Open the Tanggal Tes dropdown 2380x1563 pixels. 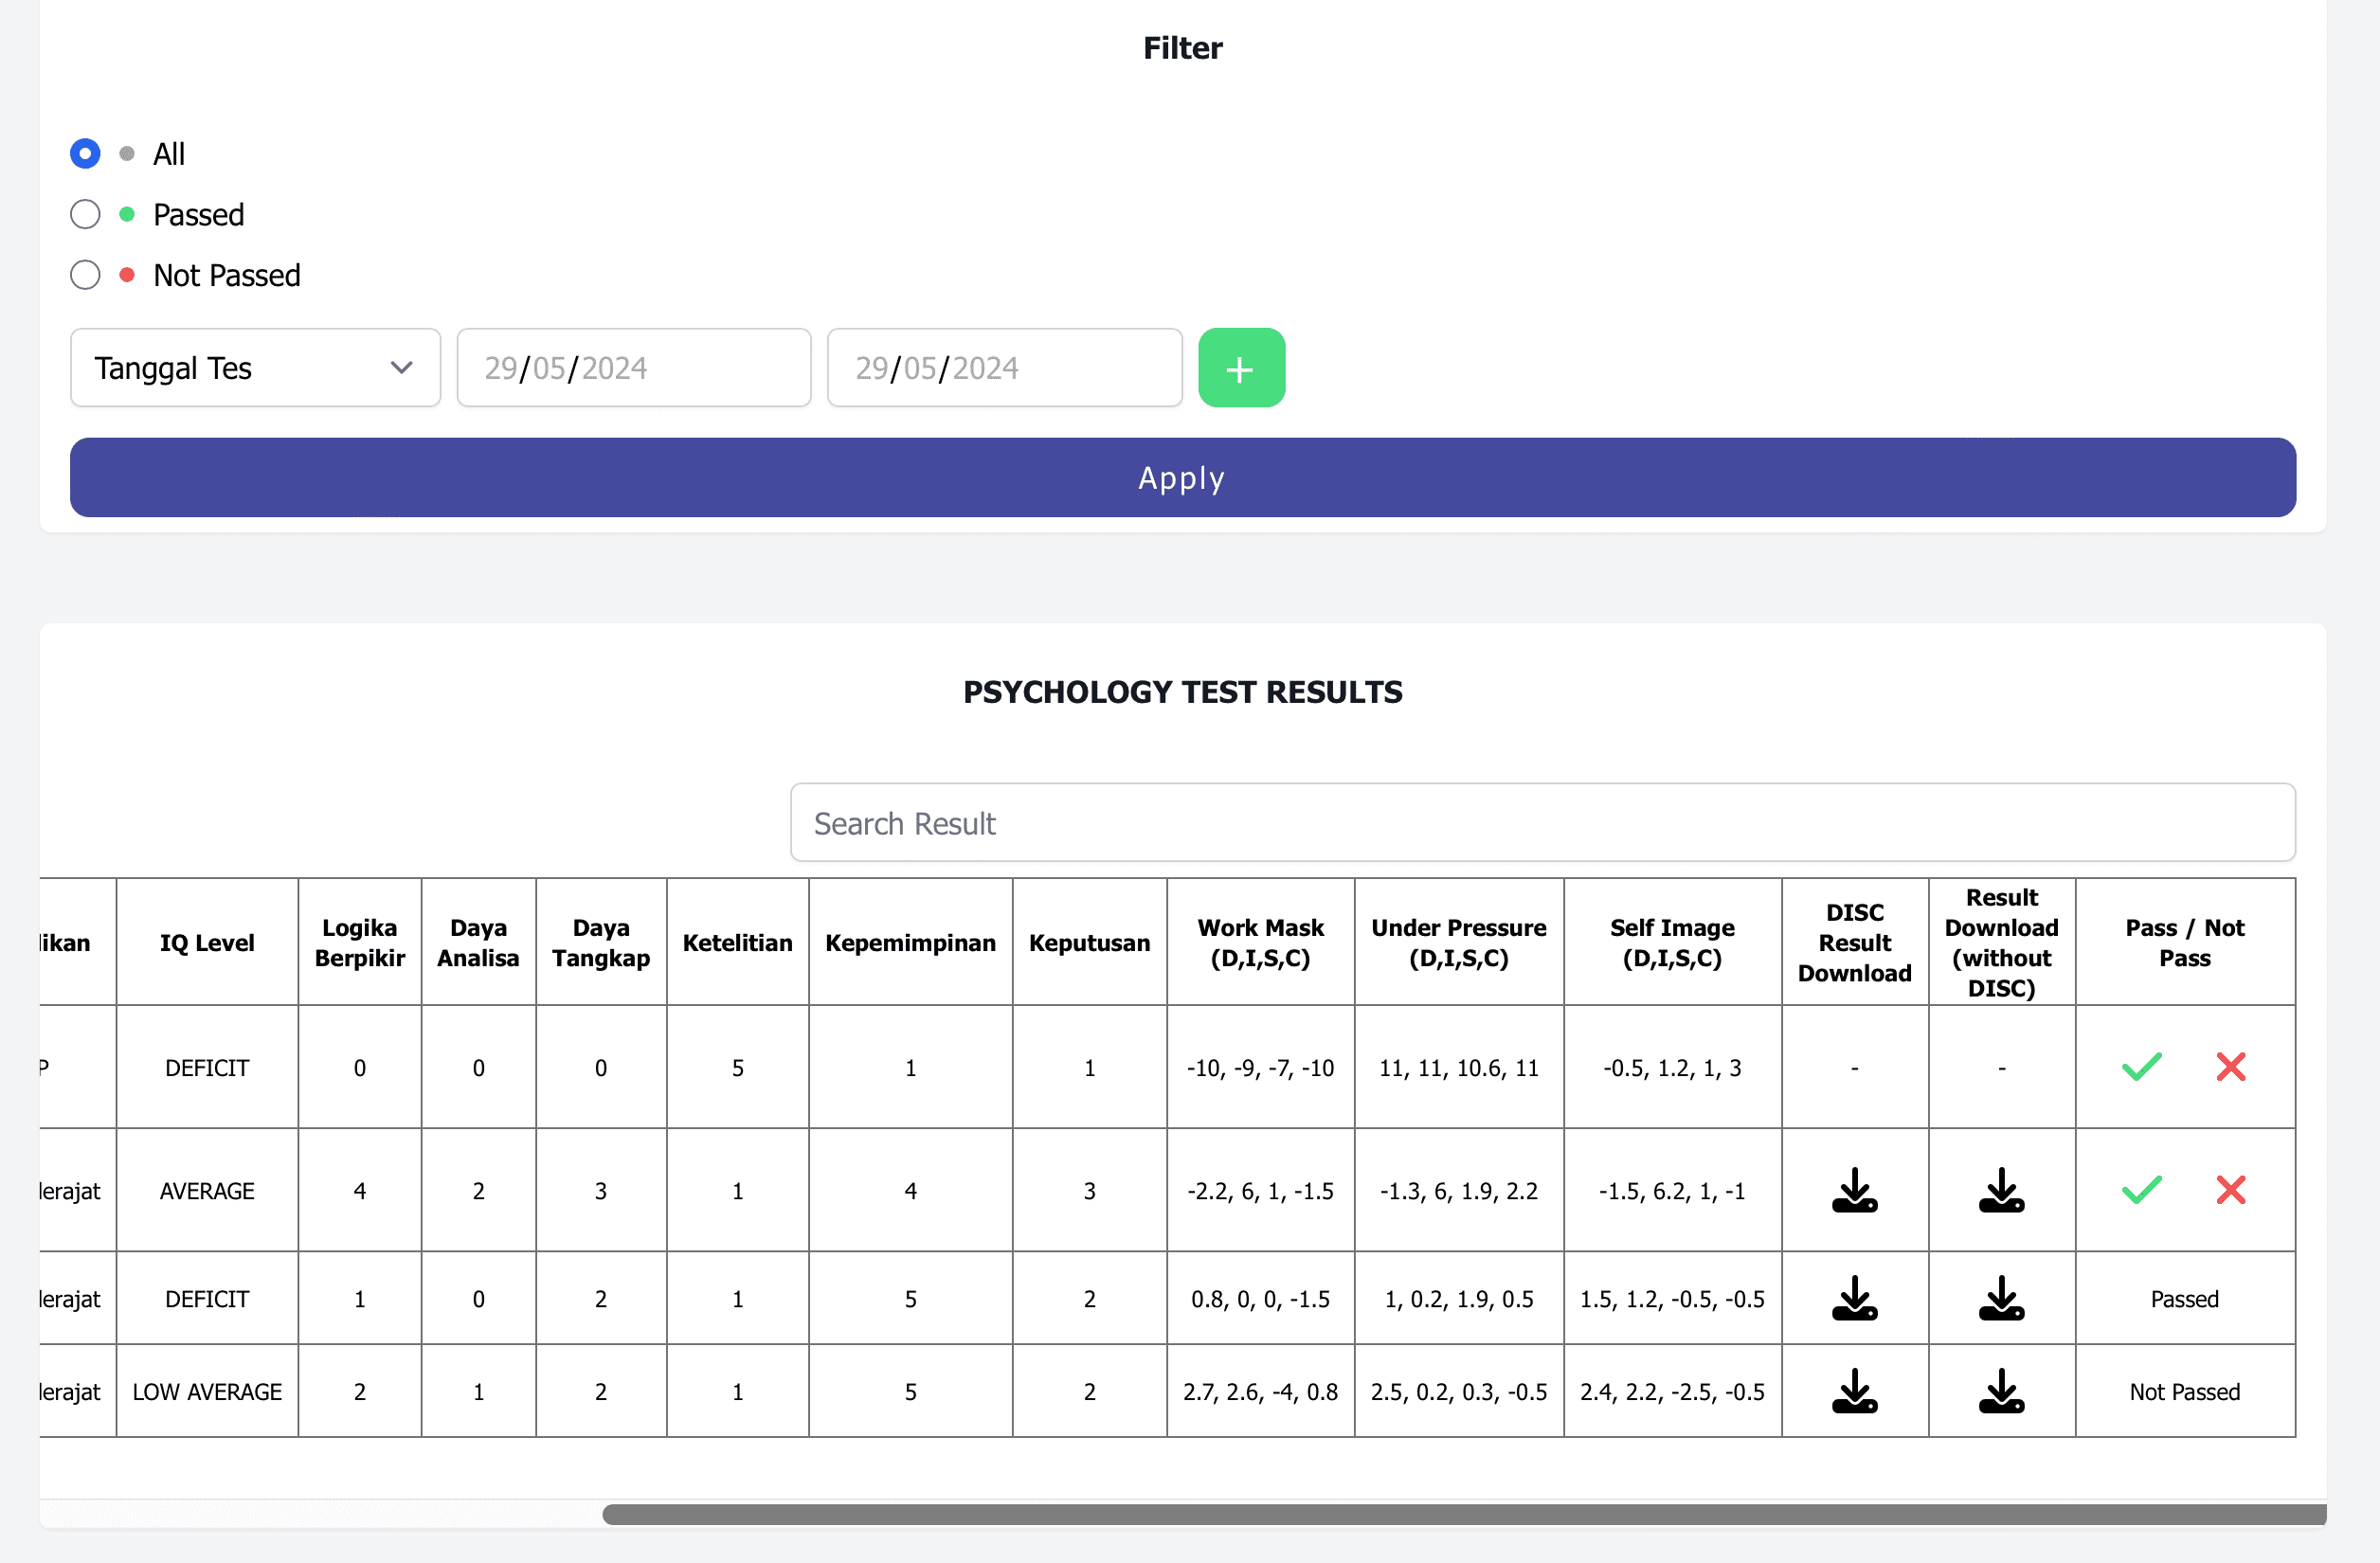click(255, 368)
